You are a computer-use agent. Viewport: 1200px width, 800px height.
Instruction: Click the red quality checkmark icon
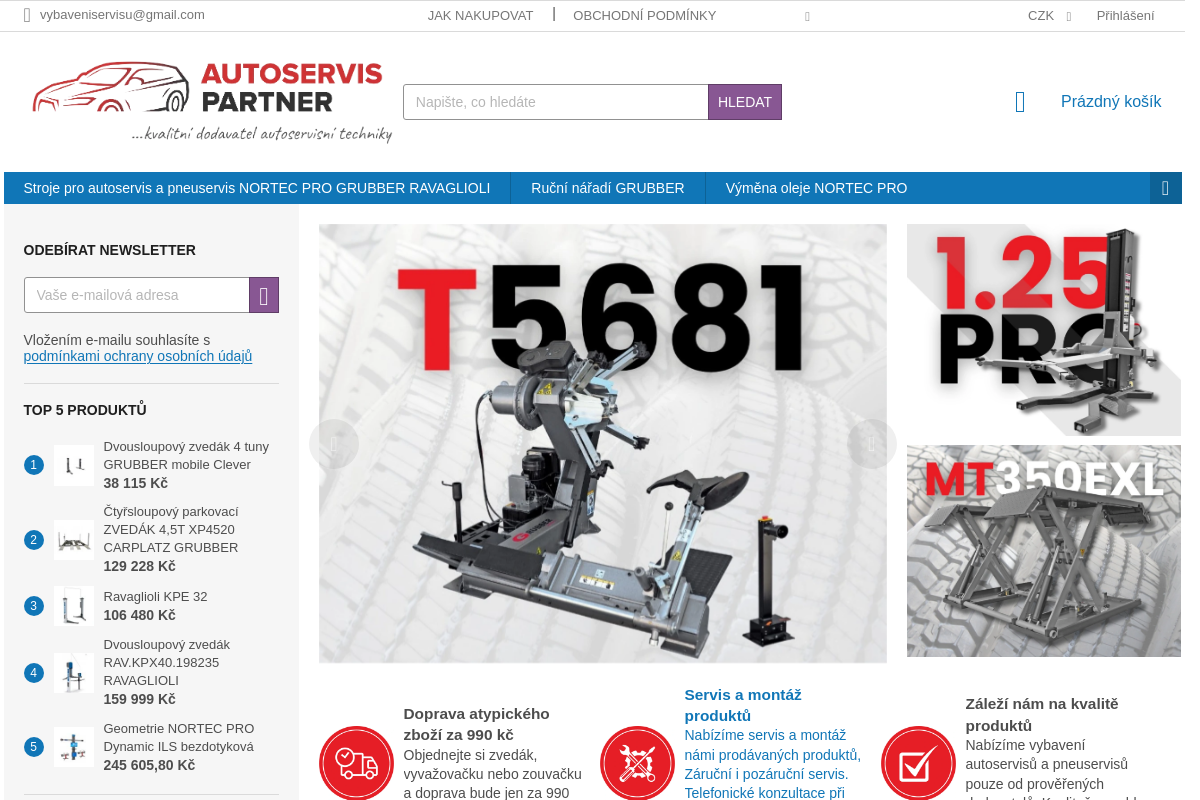coord(918,763)
